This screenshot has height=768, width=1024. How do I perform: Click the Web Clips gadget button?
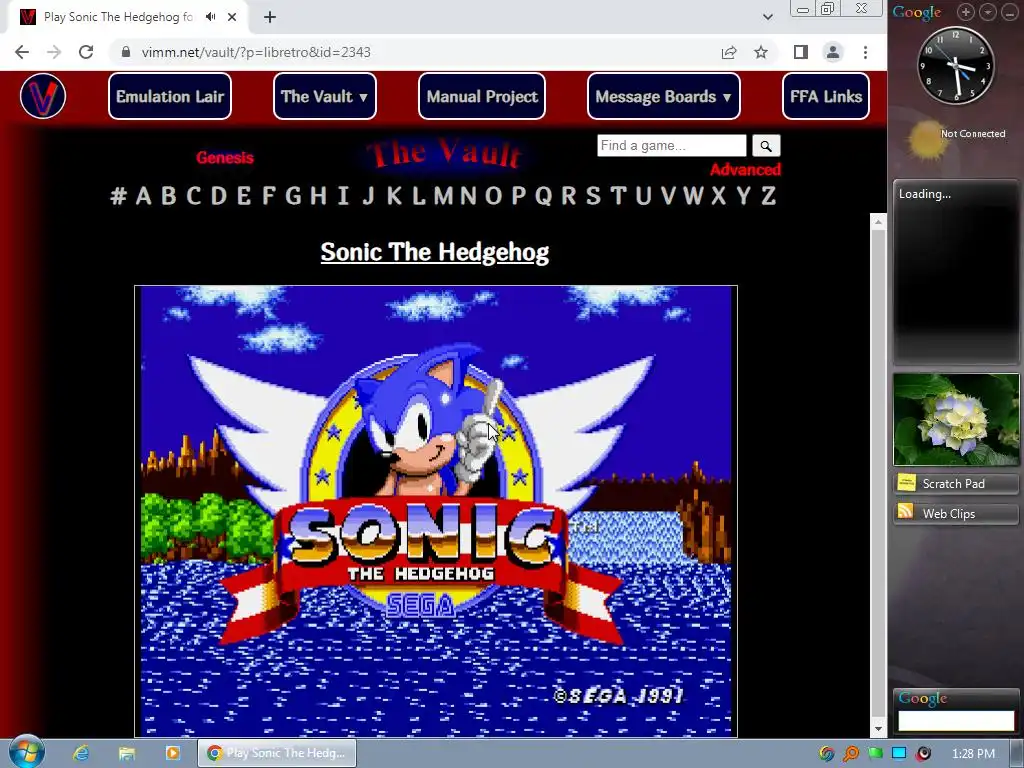coord(956,513)
